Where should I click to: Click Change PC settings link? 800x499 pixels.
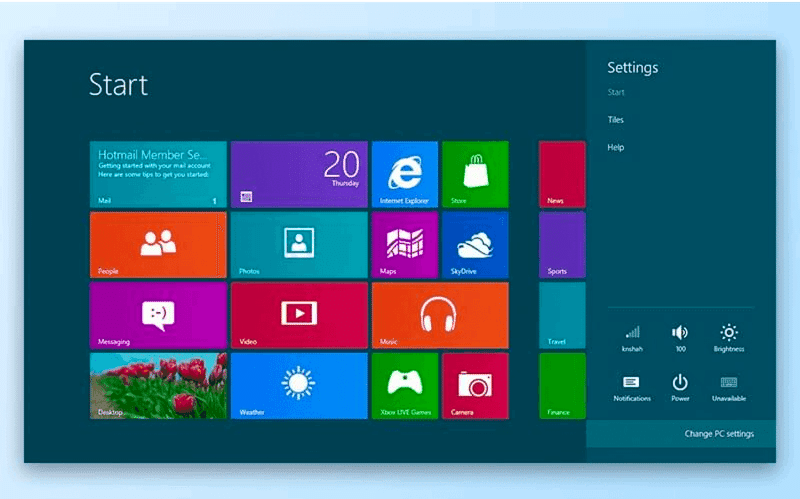pyautogui.click(x=719, y=434)
